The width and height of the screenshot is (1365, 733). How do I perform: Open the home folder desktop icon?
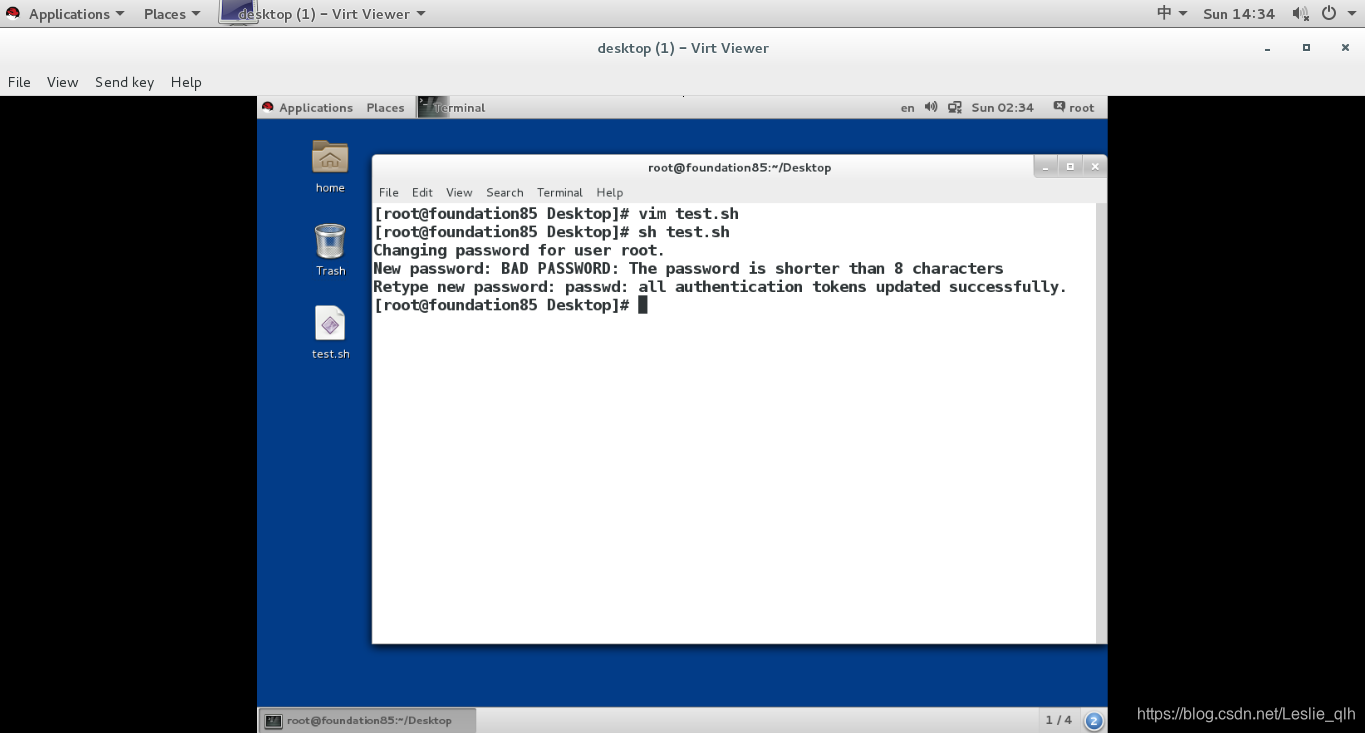(330, 158)
